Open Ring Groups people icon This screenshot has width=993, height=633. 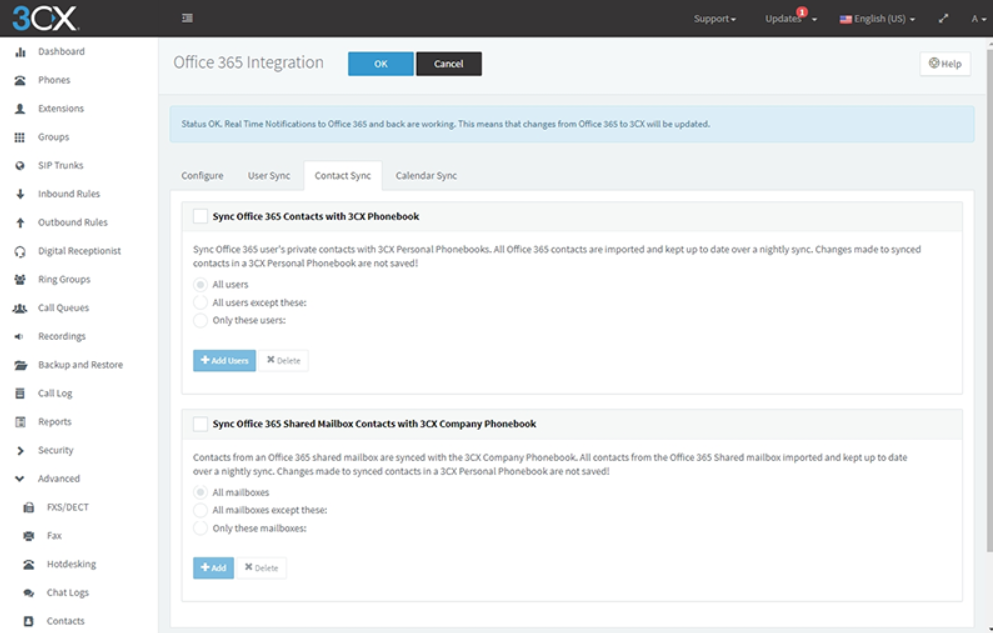[20, 280]
